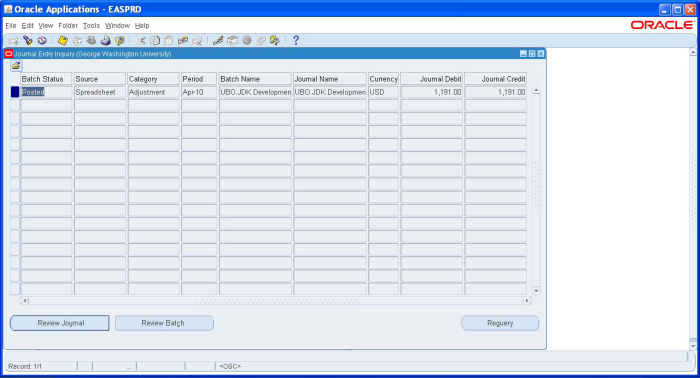This screenshot has width=700, height=378.
Task: Click the grid's horizontal scrollbar left arrow
Action: click(25, 301)
